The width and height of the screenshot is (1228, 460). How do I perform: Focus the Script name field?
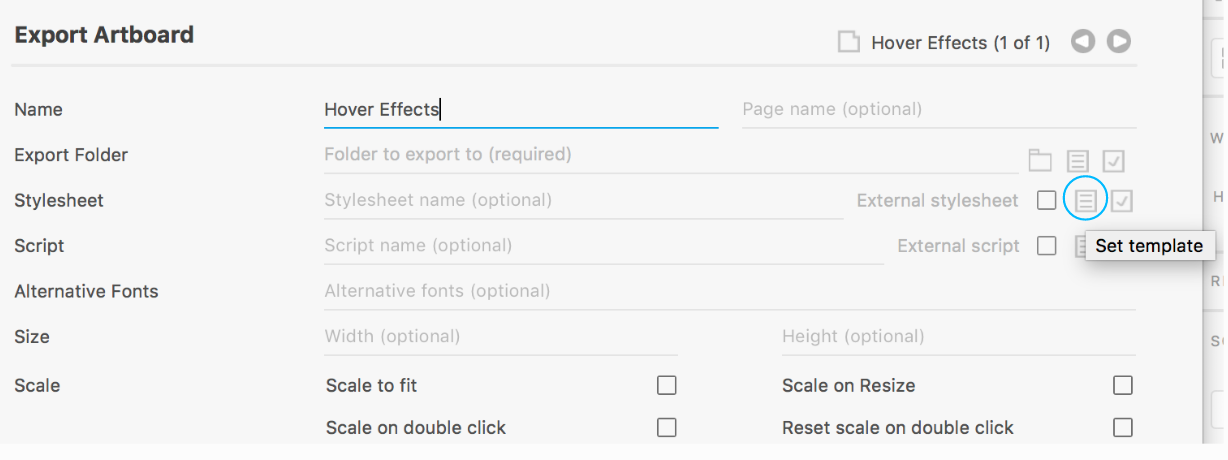point(603,245)
